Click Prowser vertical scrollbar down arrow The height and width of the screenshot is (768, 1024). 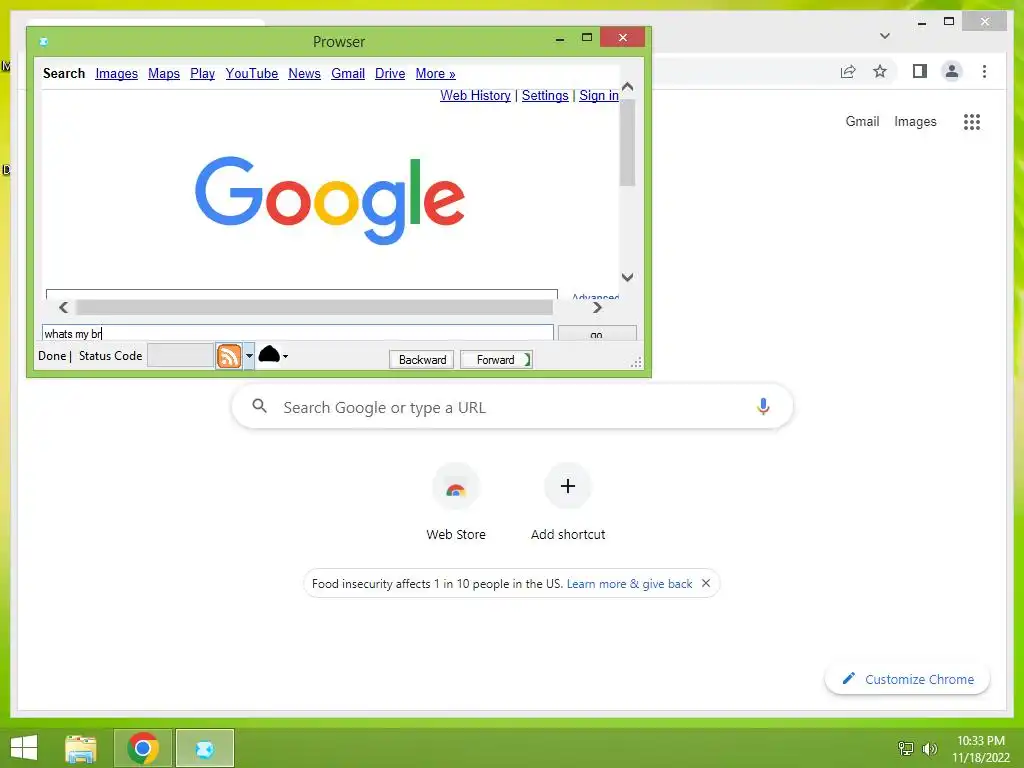628,277
